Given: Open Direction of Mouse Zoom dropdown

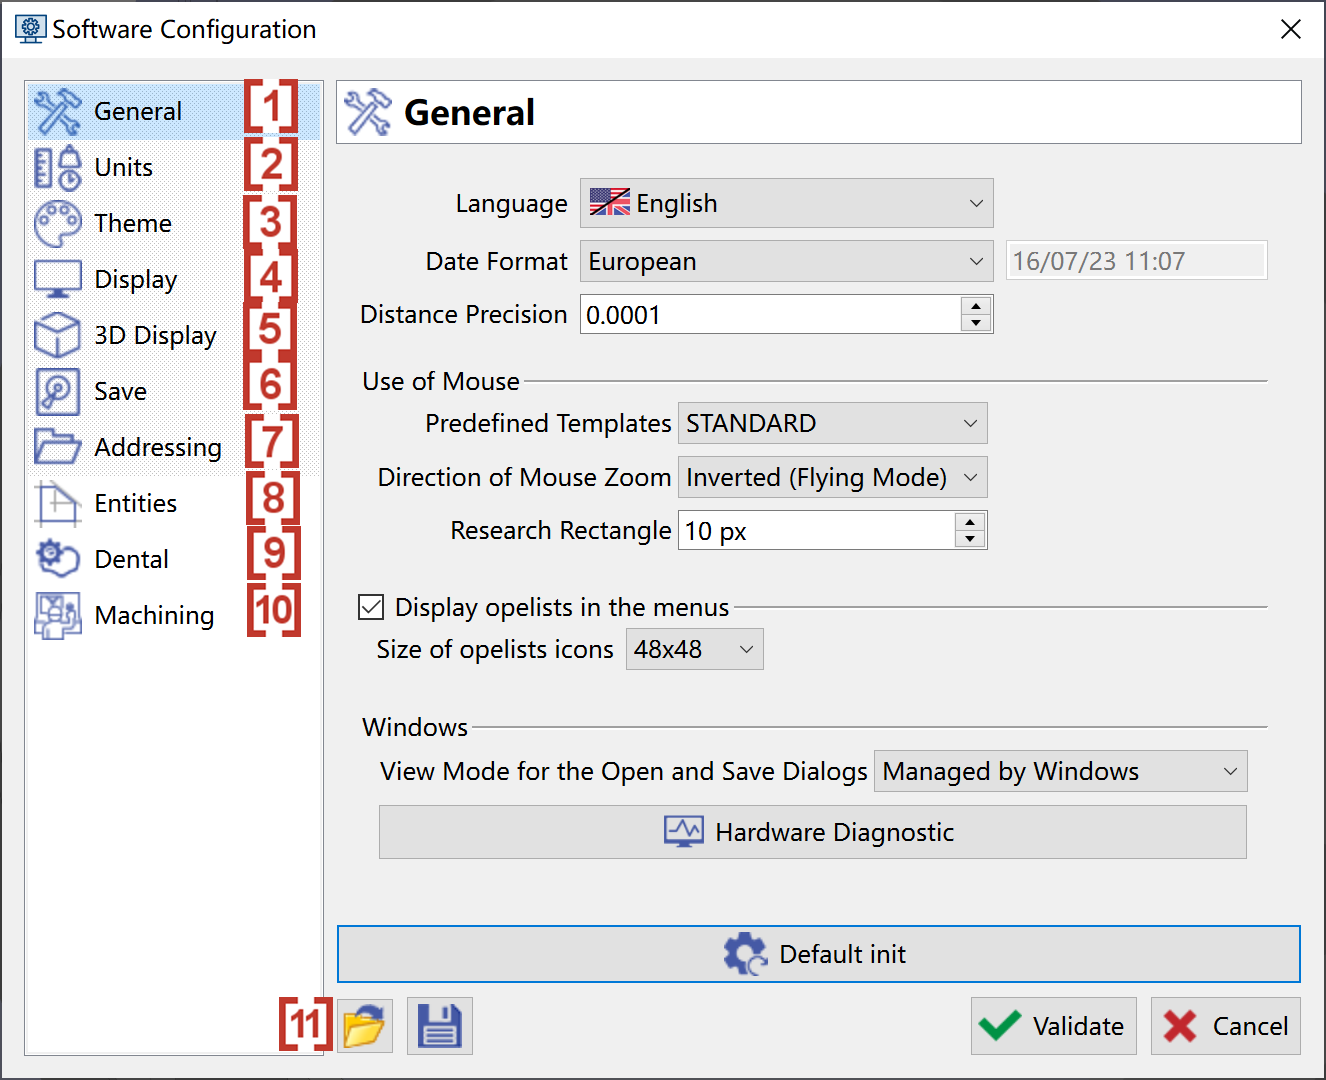Looking at the screenshot, I should pyautogui.click(x=832, y=478).
